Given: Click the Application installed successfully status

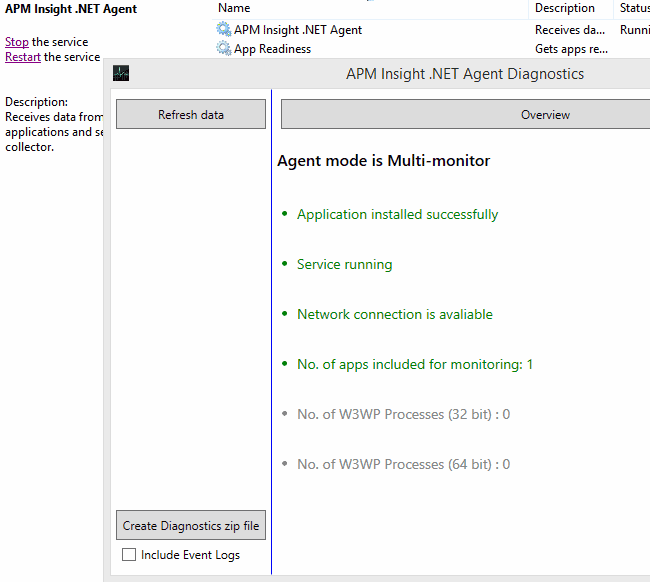Looking at the screenshot, I should point(397,215).
